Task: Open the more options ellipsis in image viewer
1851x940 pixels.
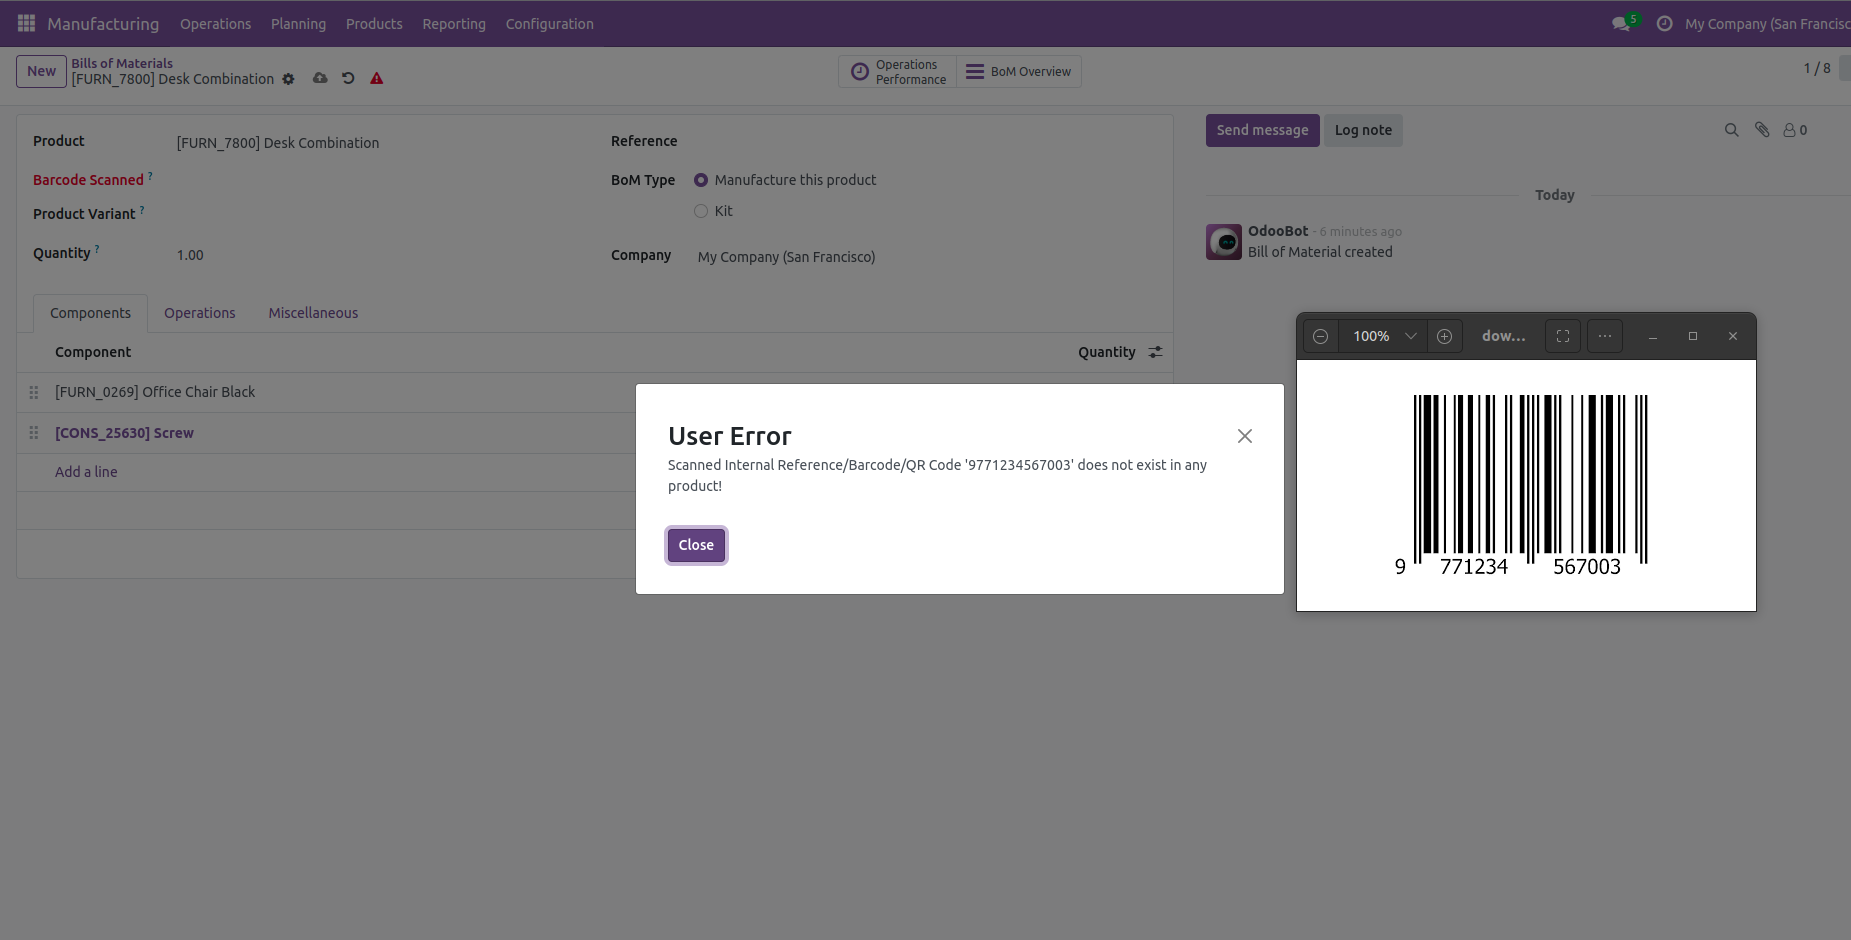Action: [x=1605, y=336]
